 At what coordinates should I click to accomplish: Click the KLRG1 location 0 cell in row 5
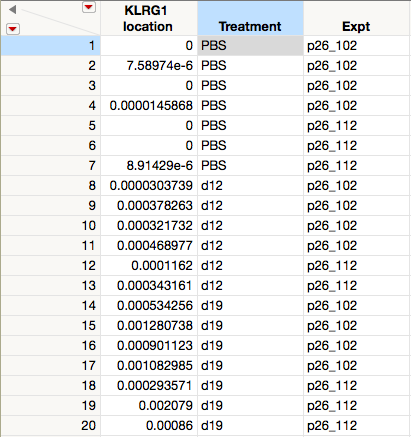pyautogui.click(x=149, y=126)
